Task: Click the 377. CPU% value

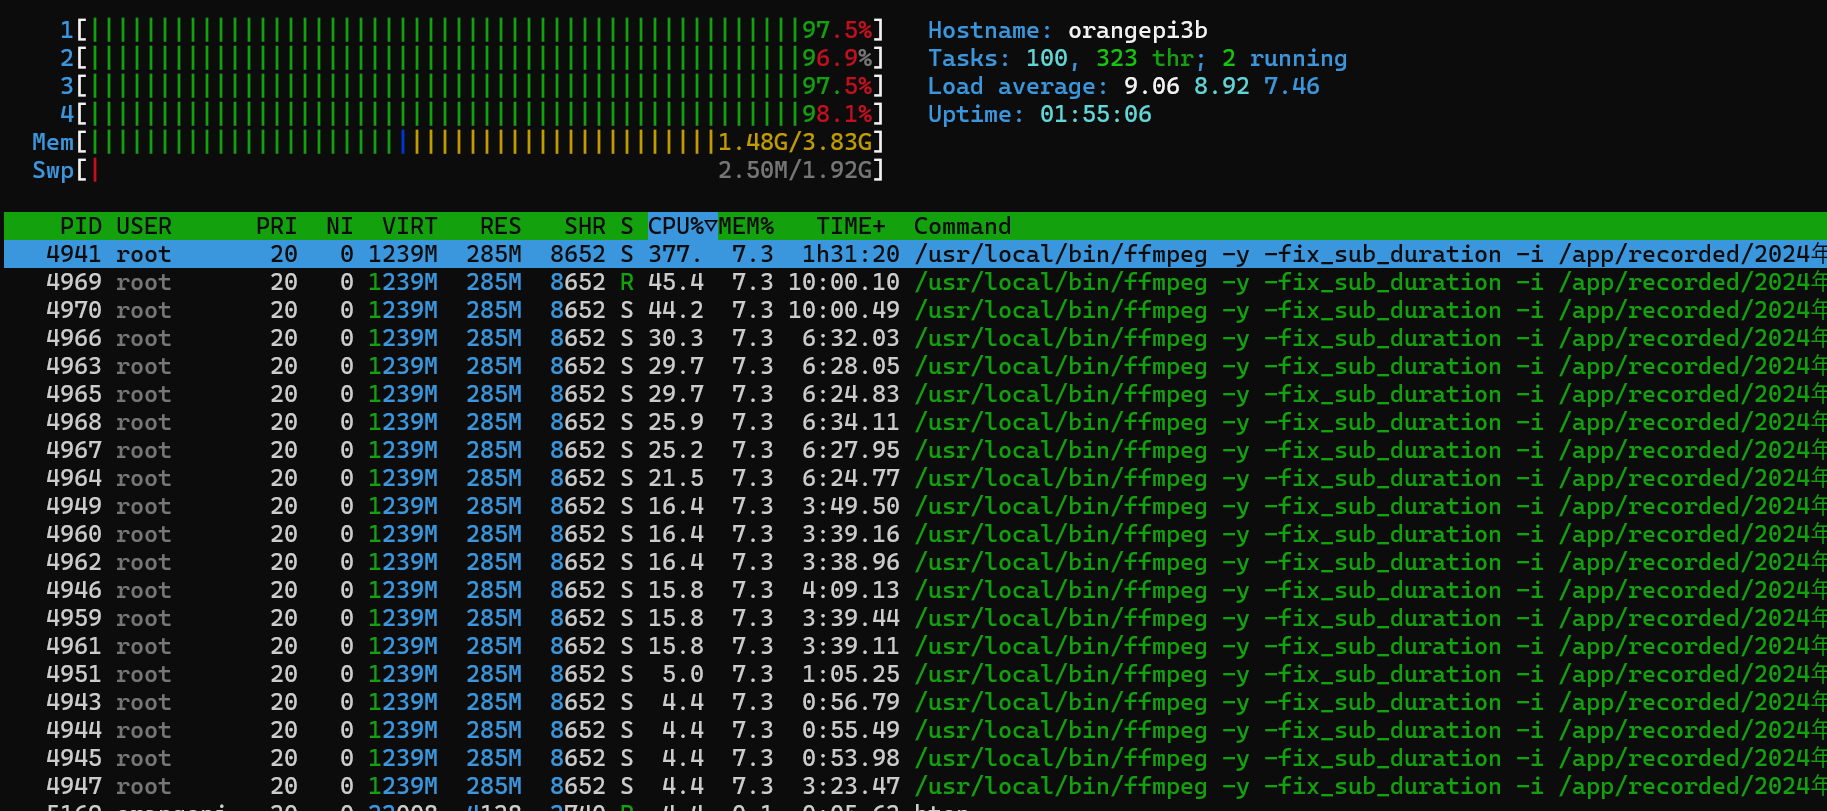Action: [676, 254]
